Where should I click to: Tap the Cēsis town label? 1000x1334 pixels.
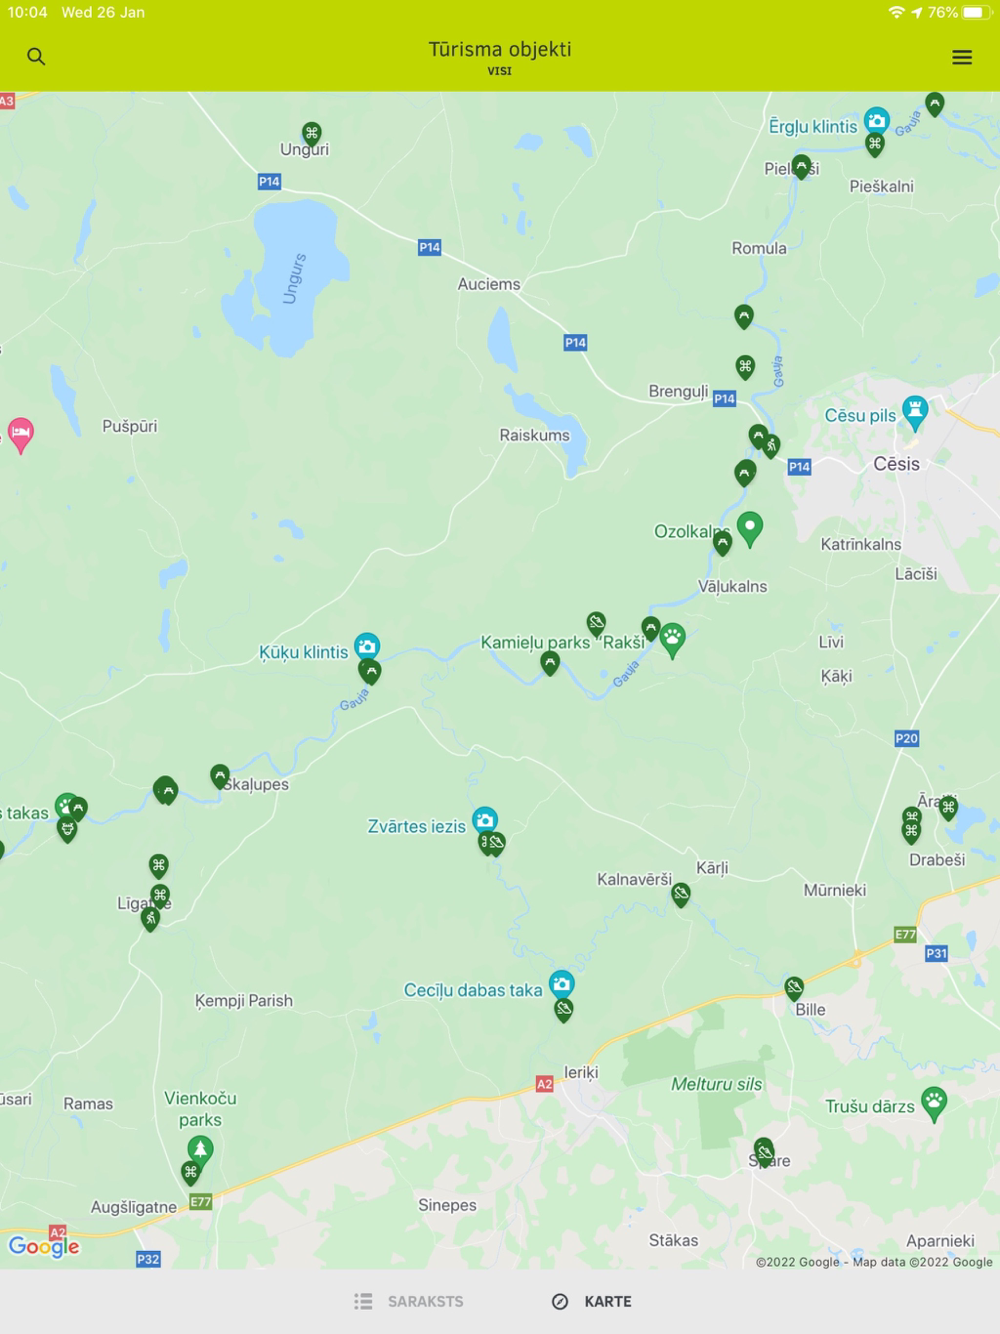point(896,464)
